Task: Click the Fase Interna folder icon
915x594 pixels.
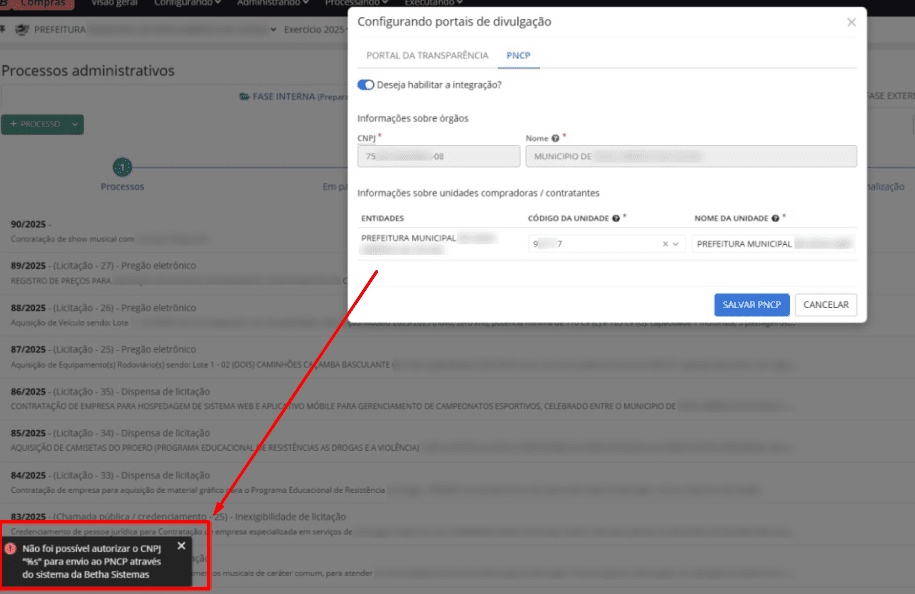Action: click(x=244, y=97)
